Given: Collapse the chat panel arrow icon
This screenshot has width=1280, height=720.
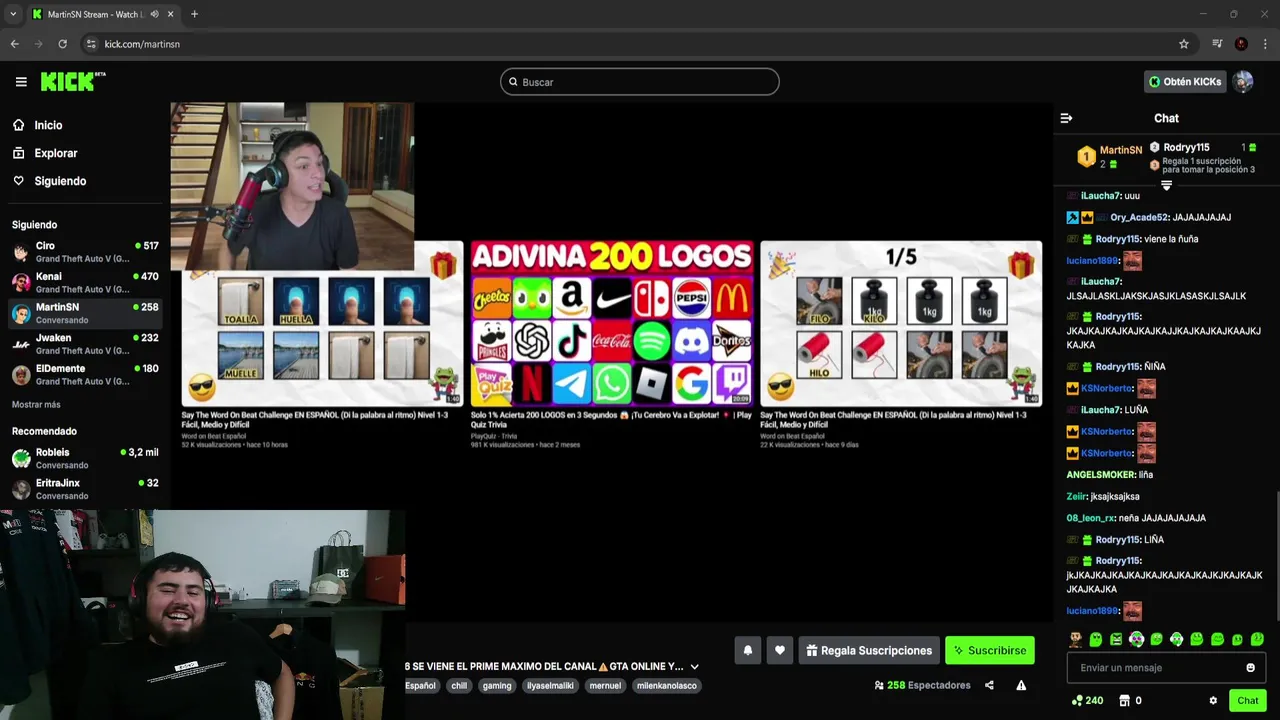Looking at the screenshot, I should click(1066, 118).
